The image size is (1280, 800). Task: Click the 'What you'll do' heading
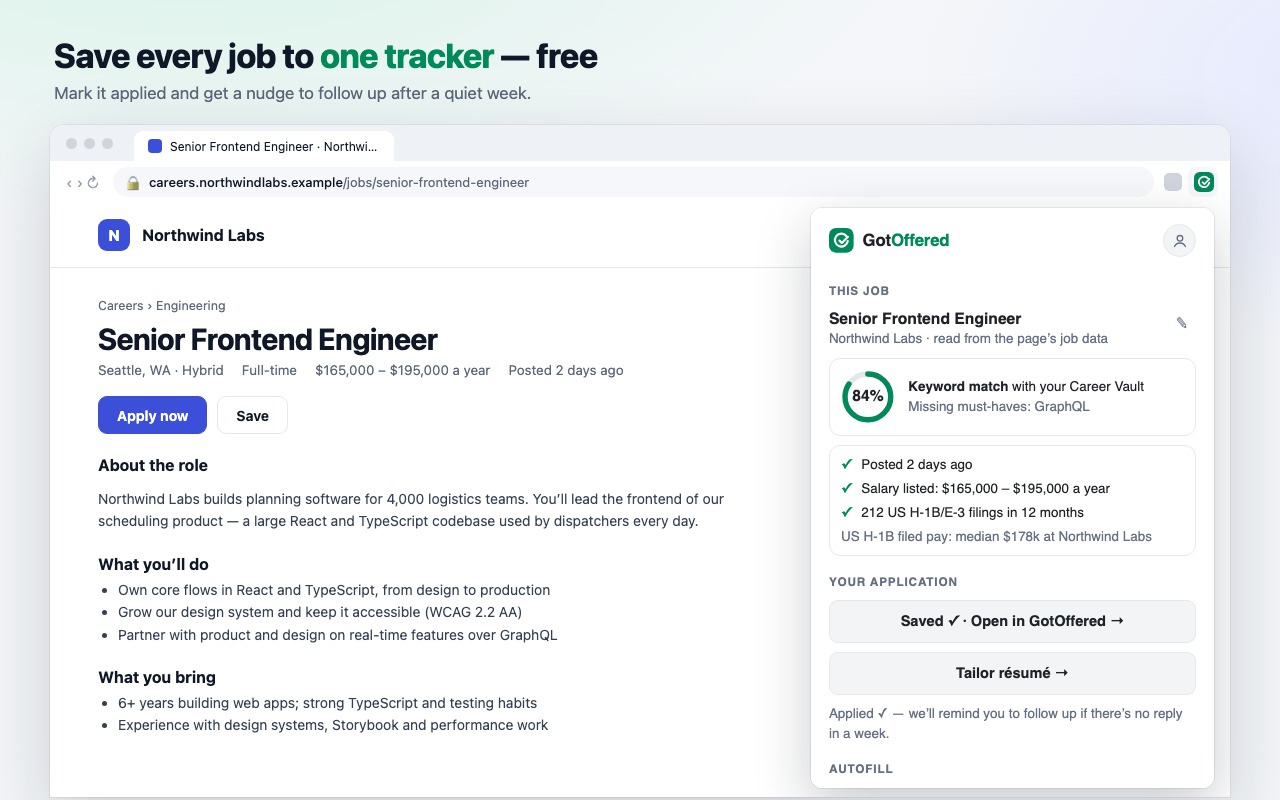coord(153,564)
